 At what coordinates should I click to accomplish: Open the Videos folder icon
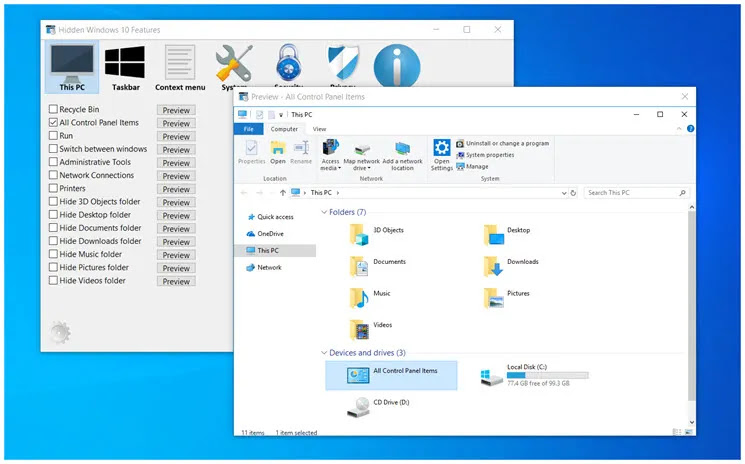coord(359,330)
